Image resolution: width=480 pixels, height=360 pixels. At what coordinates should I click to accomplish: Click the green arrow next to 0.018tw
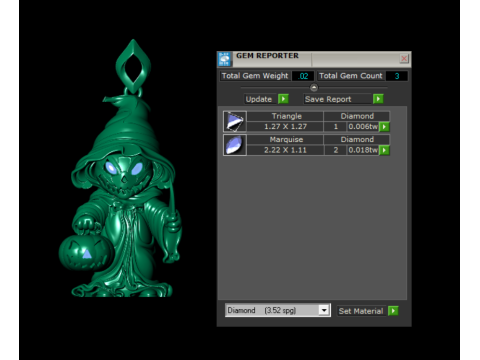click(x=384, y=150)
